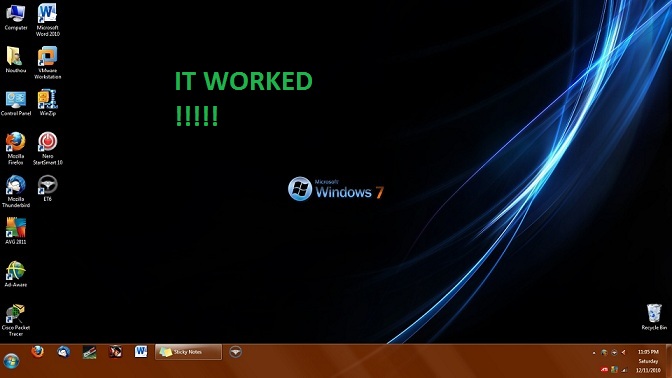
Task: Select the WinZip desktop shortcut
Action: pyautogui.click(x=48, y=102)
